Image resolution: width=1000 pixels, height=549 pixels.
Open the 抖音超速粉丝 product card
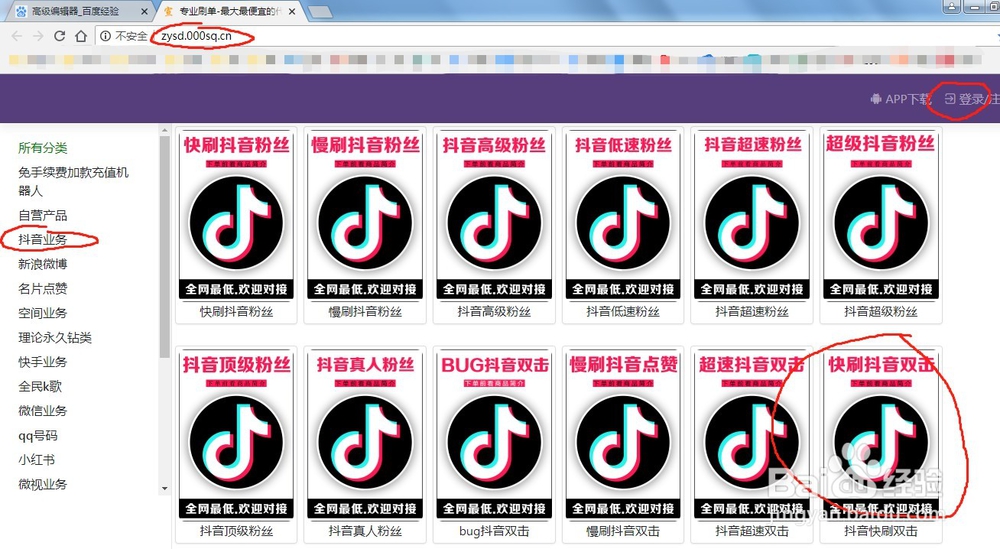click(751, 225)
